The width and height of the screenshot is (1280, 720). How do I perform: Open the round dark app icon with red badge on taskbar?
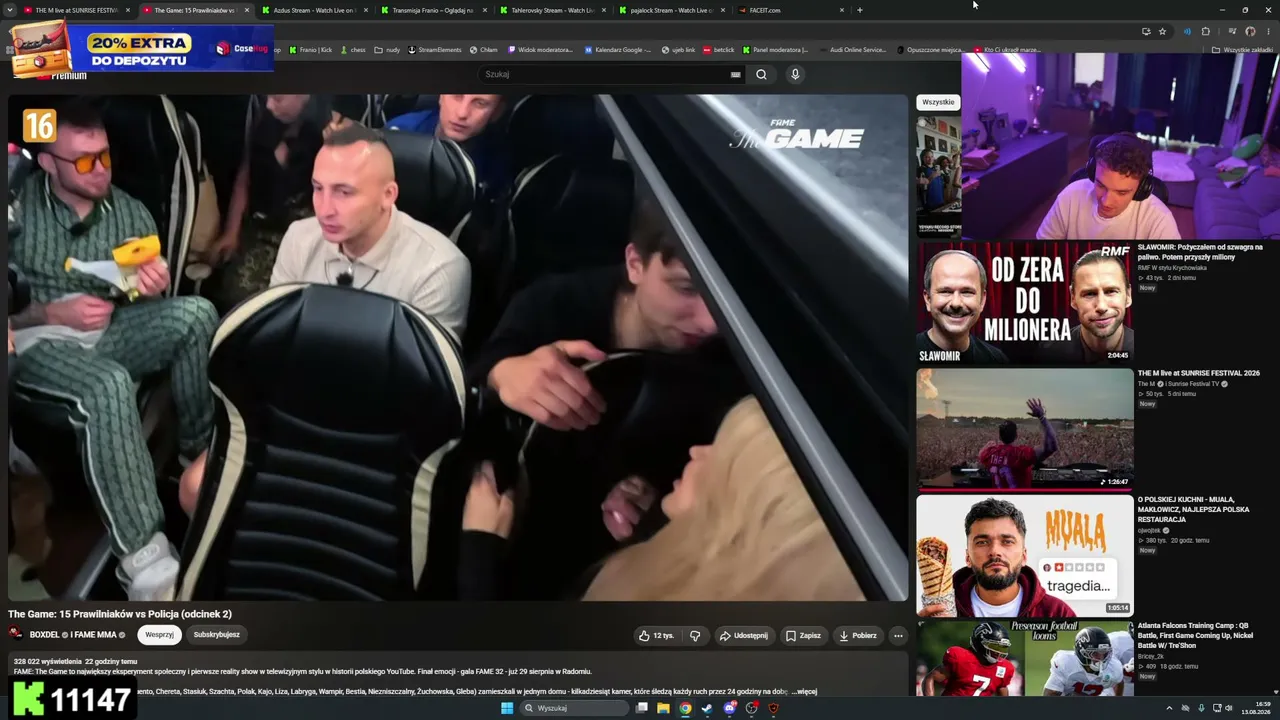(751, 708)
